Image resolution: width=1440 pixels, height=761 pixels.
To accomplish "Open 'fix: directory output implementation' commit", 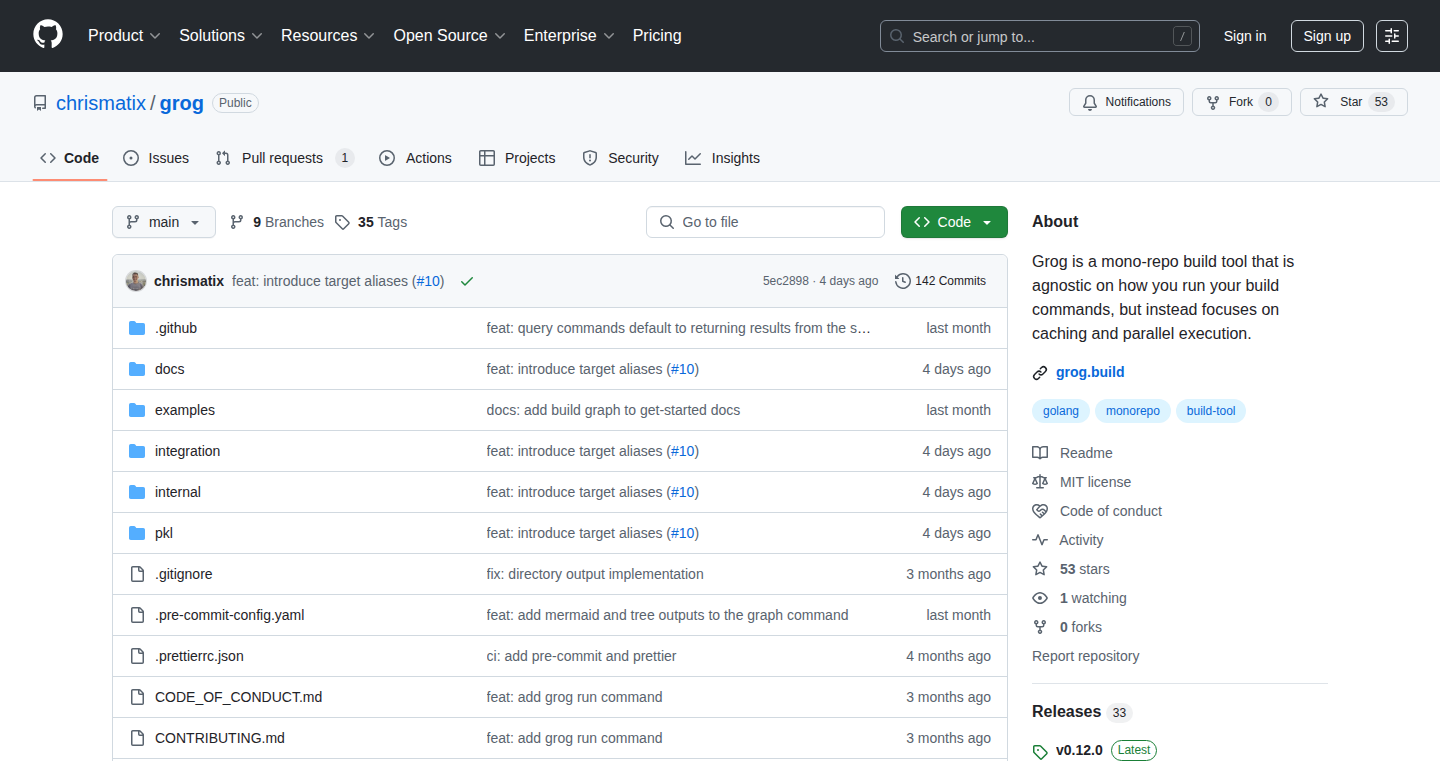I will point(595,574).
